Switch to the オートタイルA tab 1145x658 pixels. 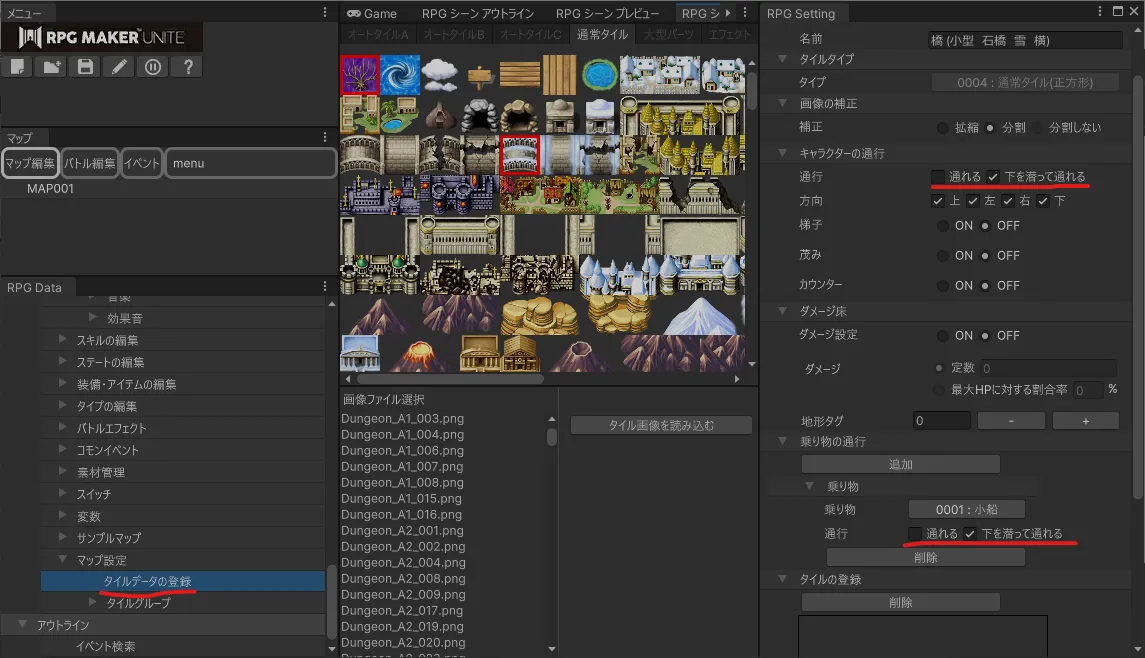click(x=377, y=35)
